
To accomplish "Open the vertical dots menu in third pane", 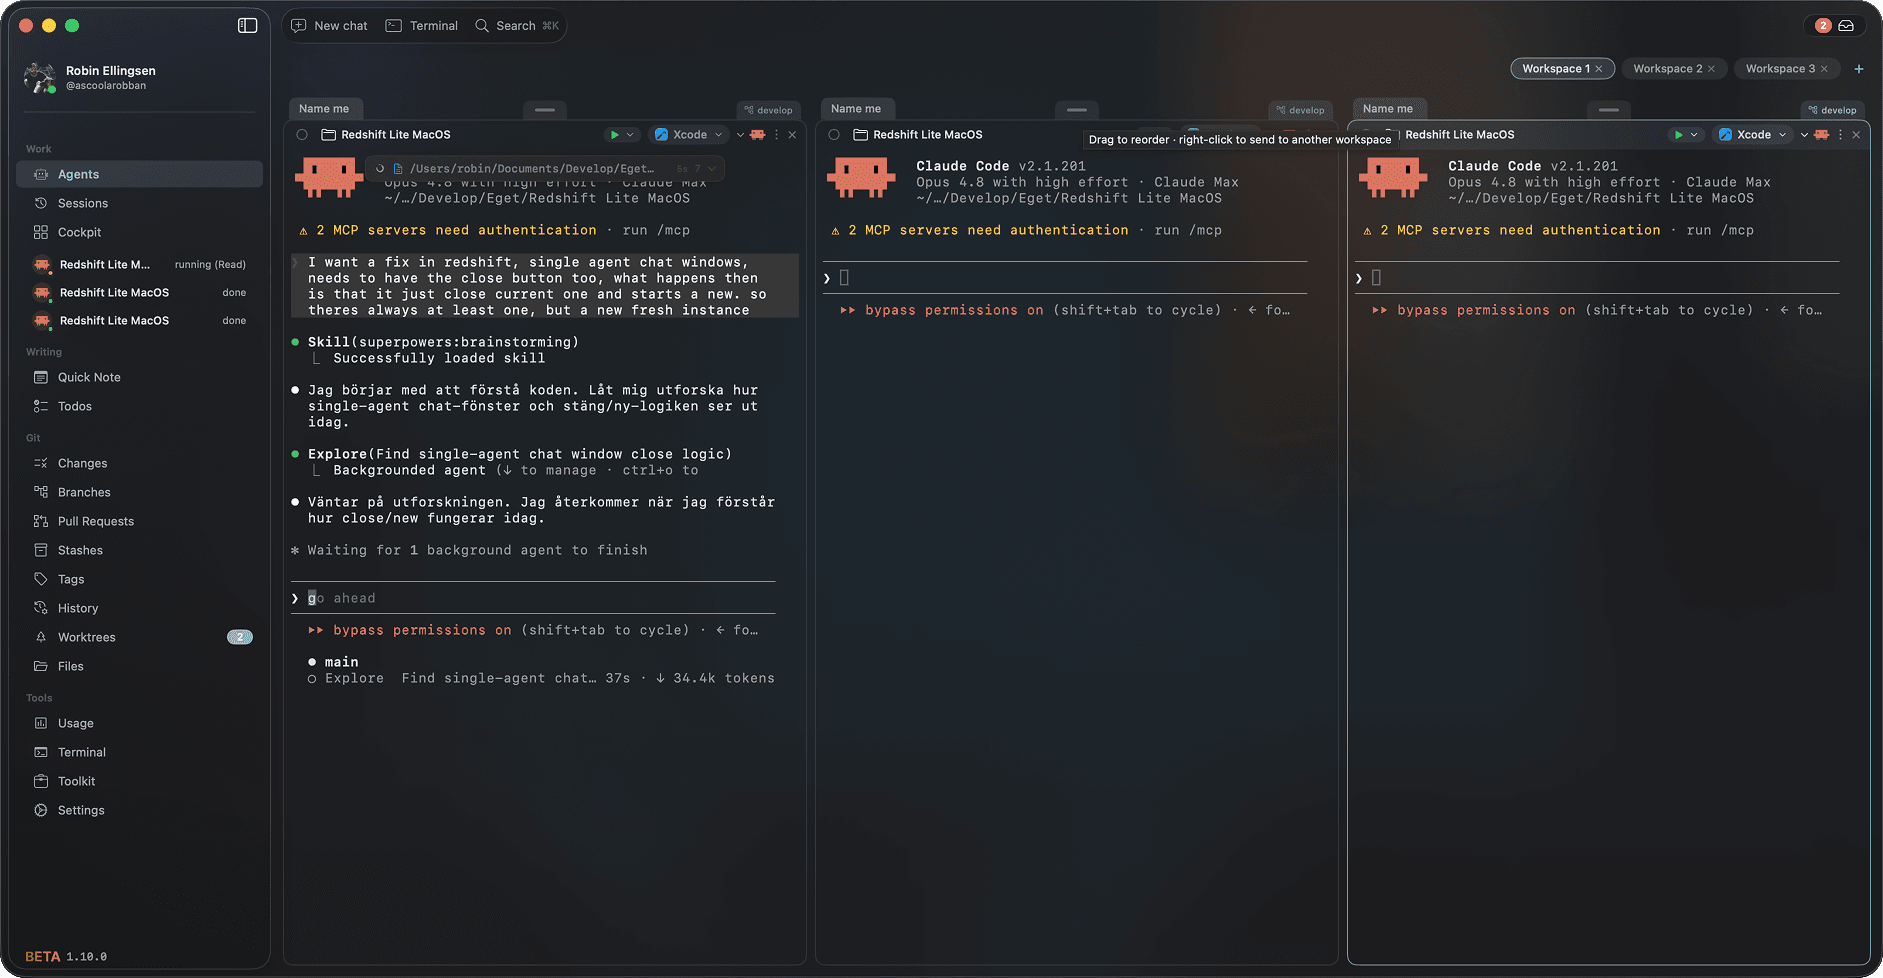I will point(1840,135).
